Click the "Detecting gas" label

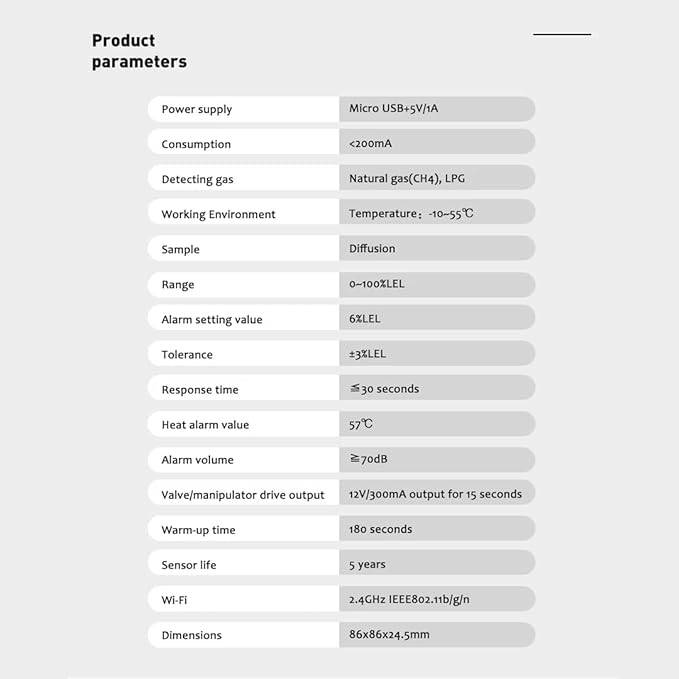197,179
